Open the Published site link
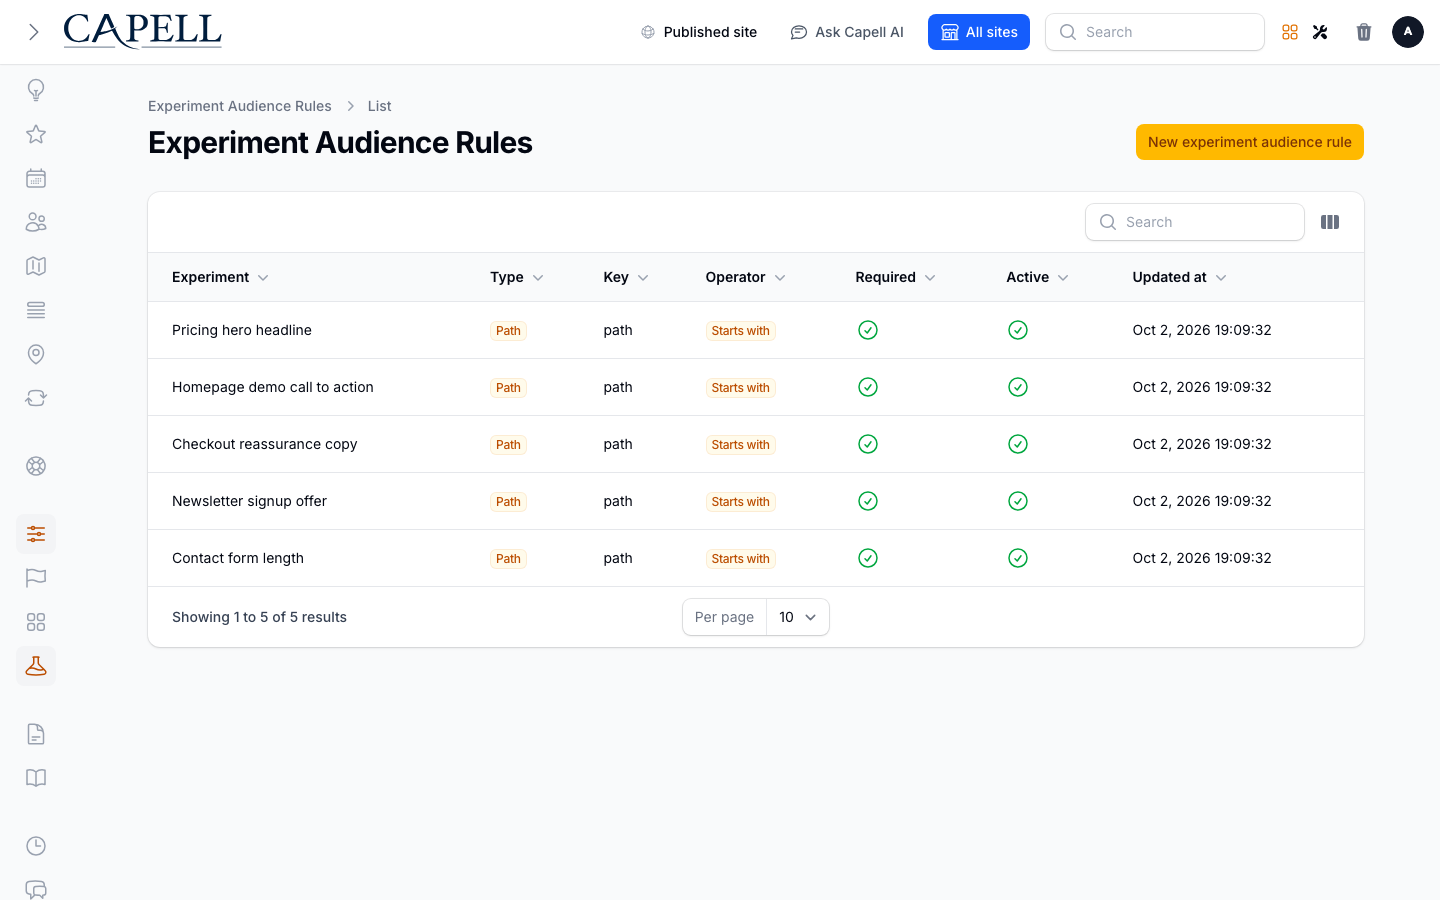1440x900 pixels. 699,32
